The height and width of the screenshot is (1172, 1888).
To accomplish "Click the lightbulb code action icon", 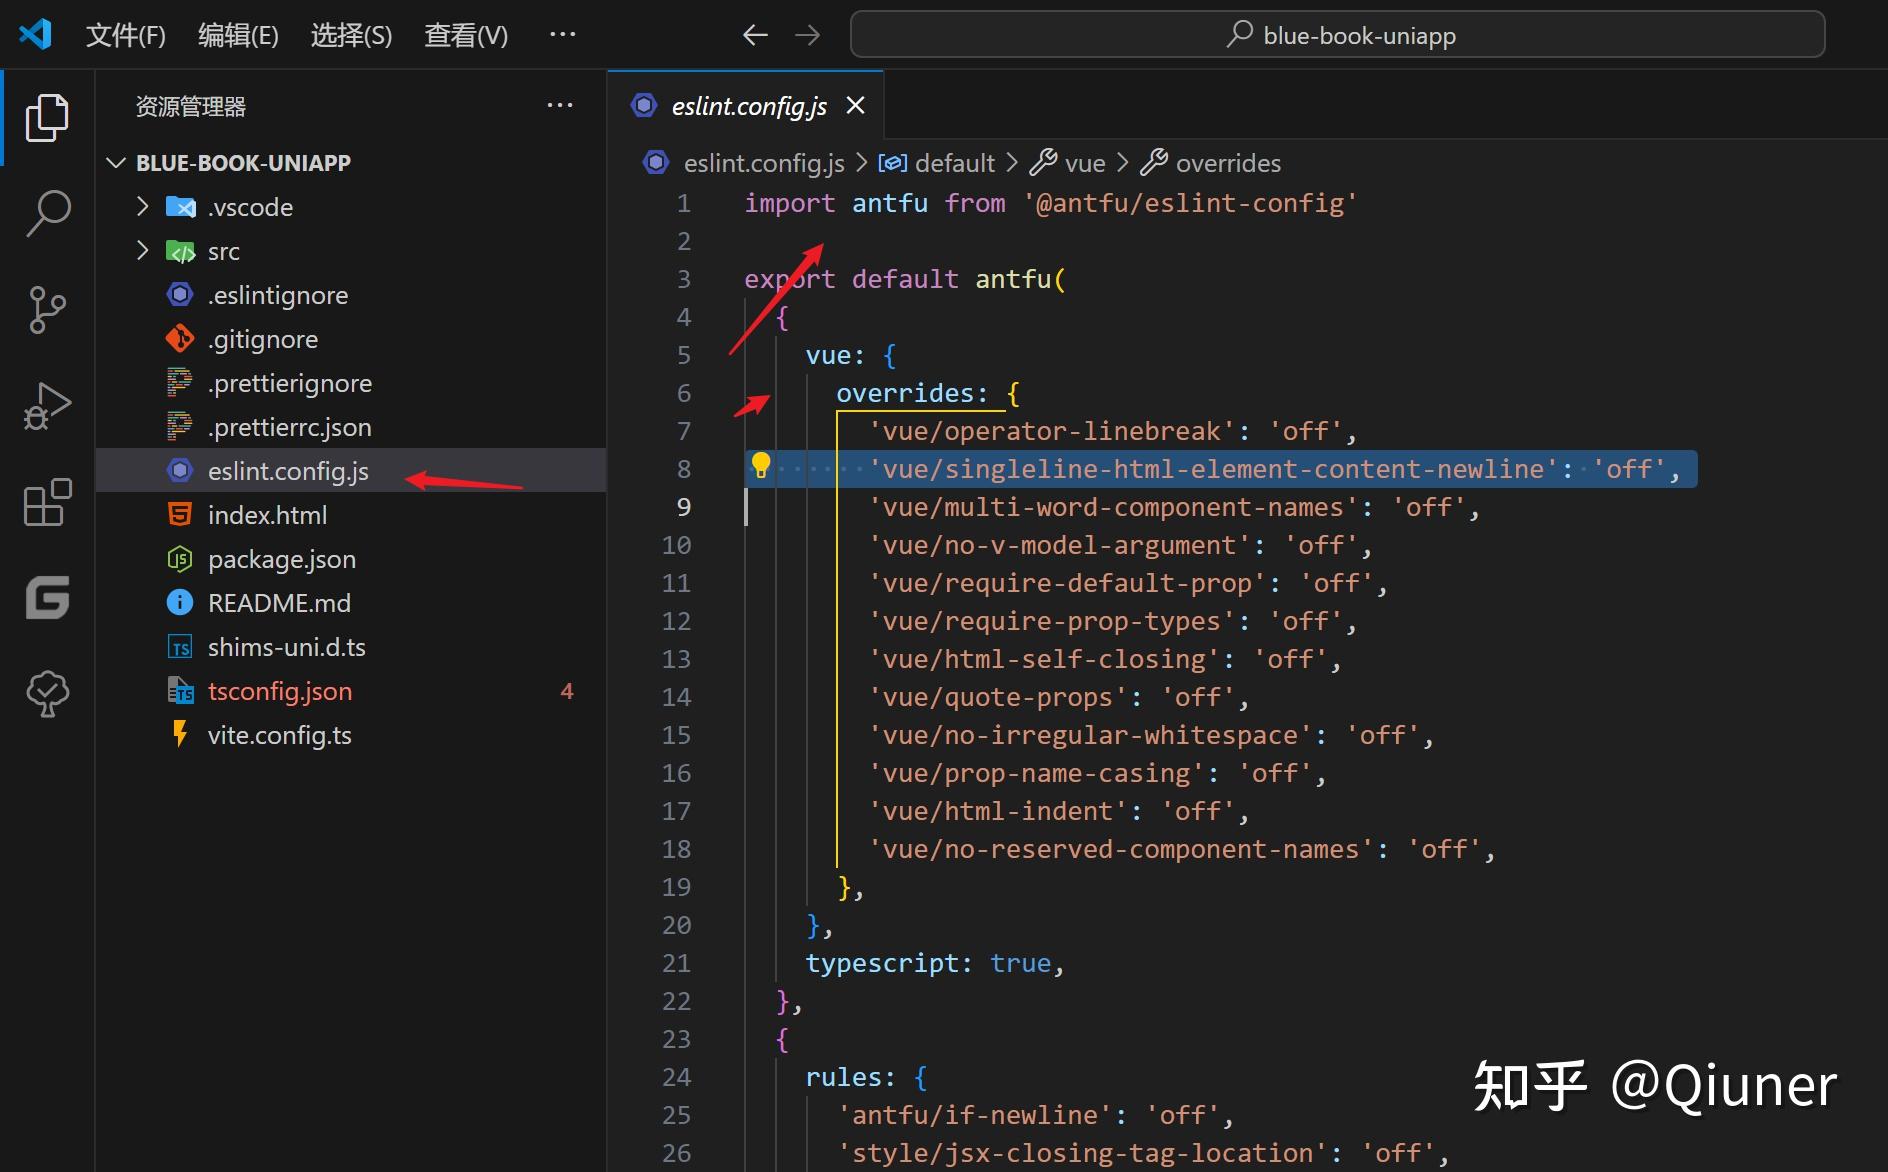I will pyautogui.click(x=761, y=466).
